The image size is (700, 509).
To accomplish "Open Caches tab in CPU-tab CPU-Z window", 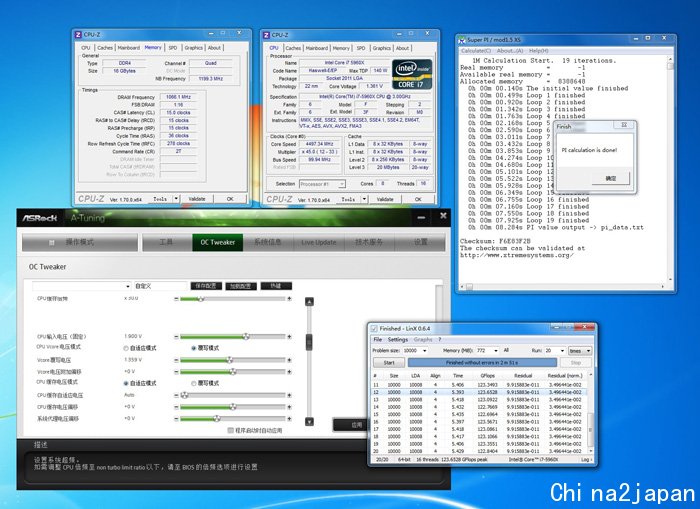I will (x=293, y=48).
